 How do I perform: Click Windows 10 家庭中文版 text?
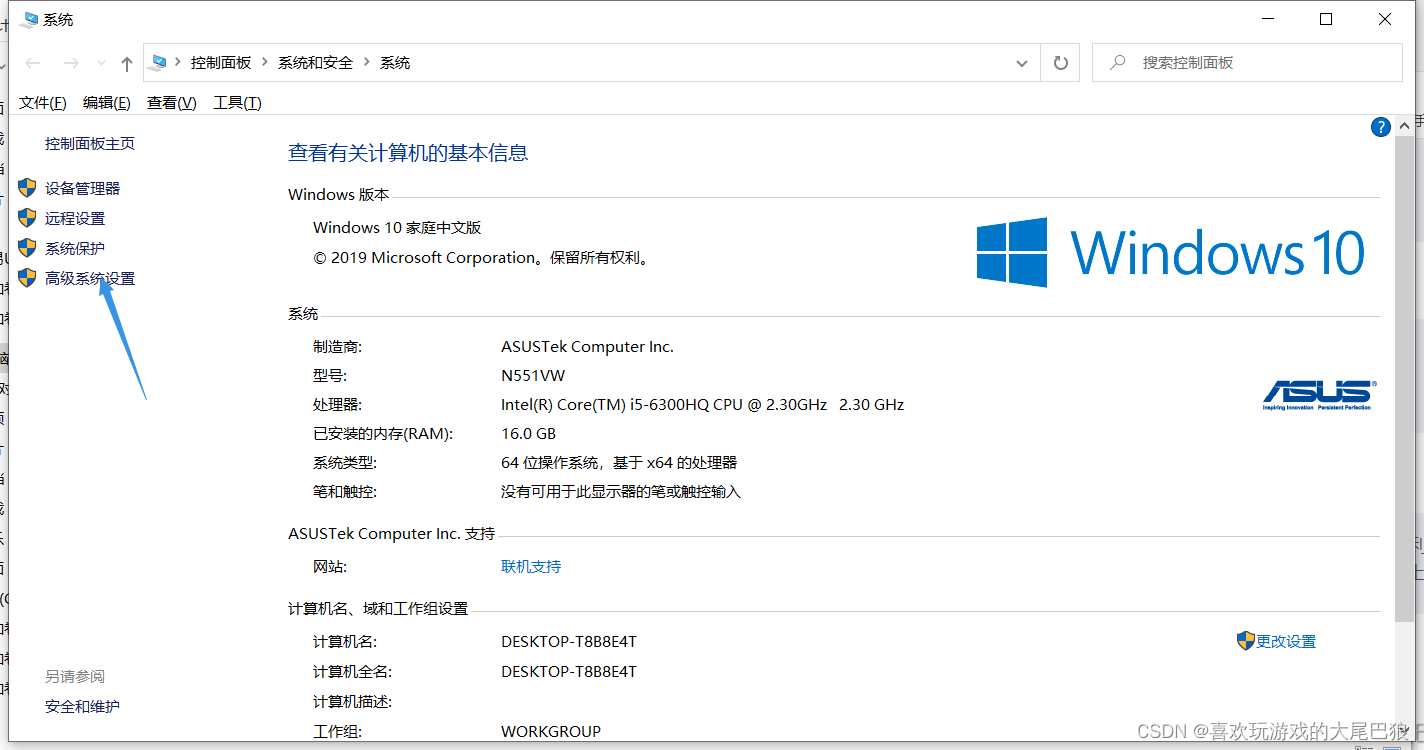click(397, 227)
